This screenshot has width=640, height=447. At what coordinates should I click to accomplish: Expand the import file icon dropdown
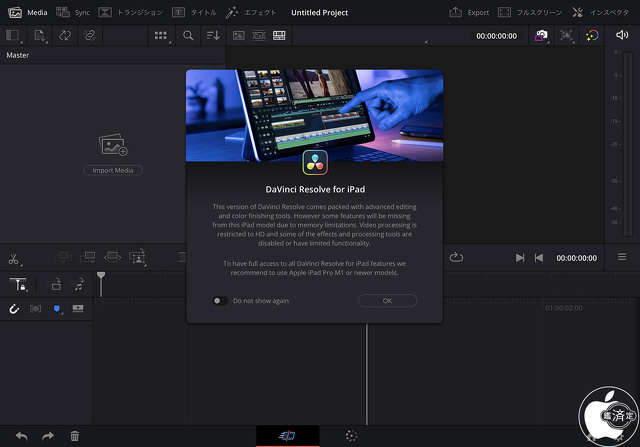click(40, 35)
